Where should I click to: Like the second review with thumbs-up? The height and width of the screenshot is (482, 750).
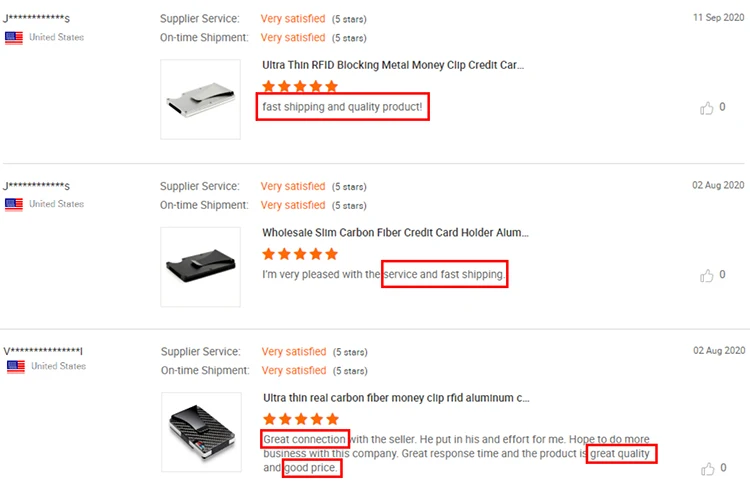click(707, 274)
